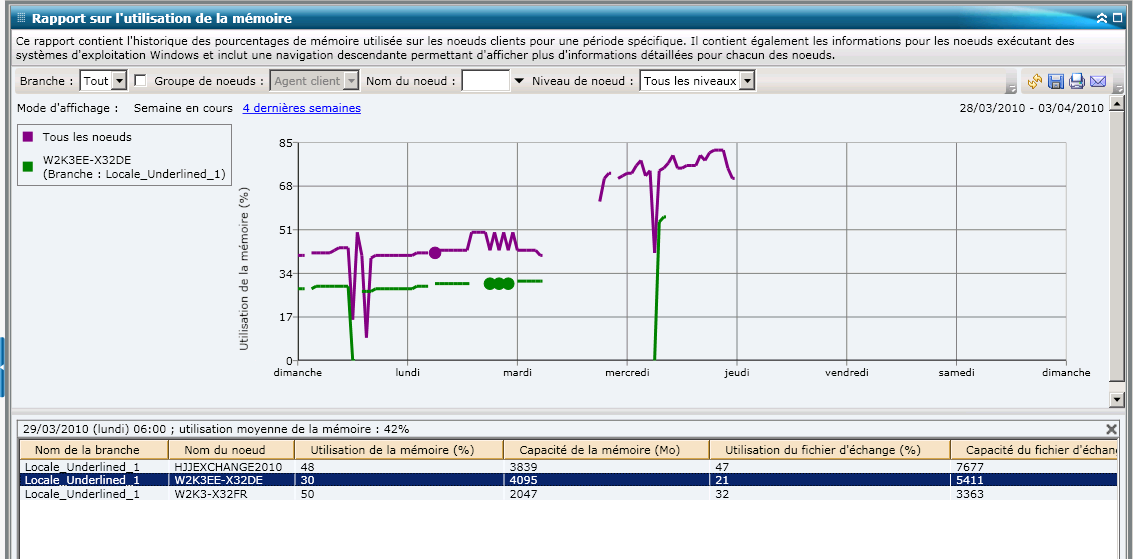Close the details pane with X icon

click(x=1111, y=429)
